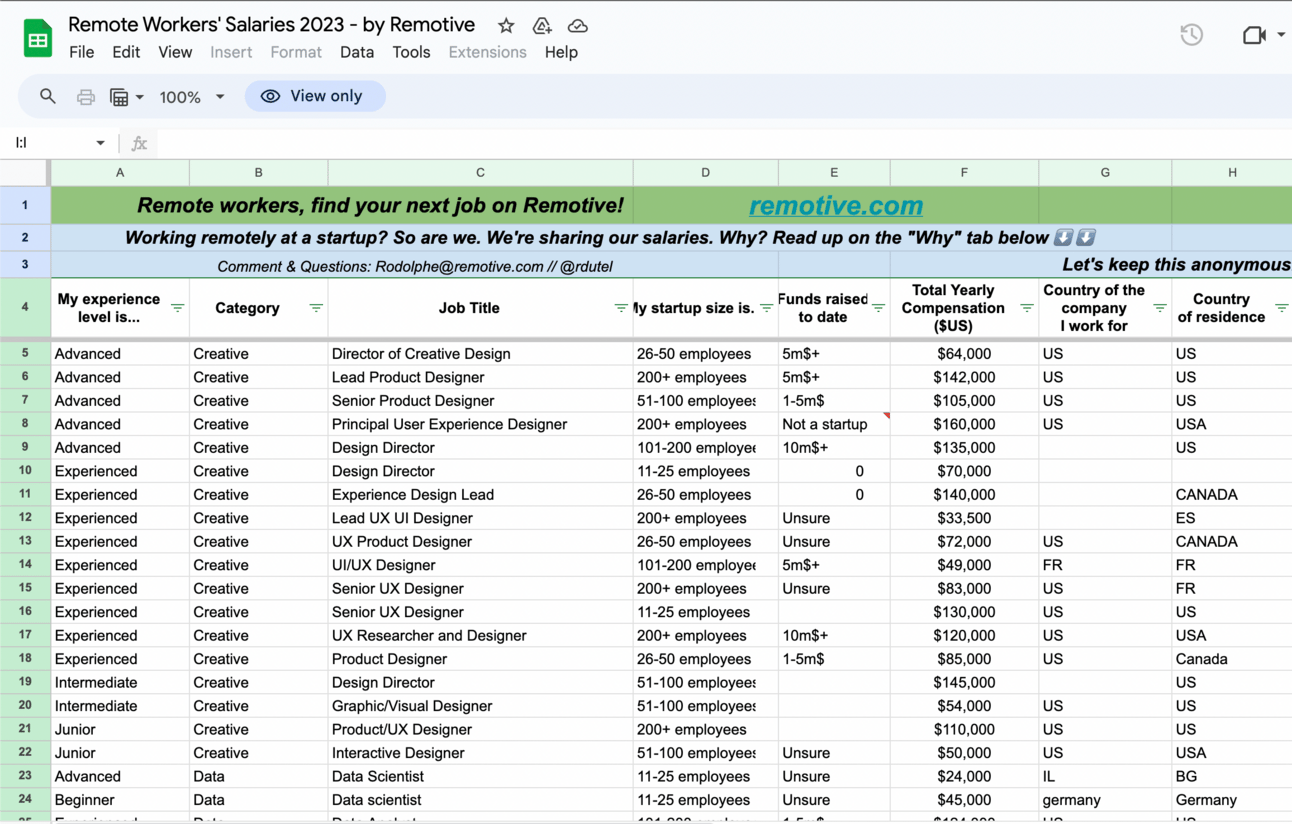Open the Tools menu
The width and height of the screenshot is (1292, 824).
[x=411, y=52]
